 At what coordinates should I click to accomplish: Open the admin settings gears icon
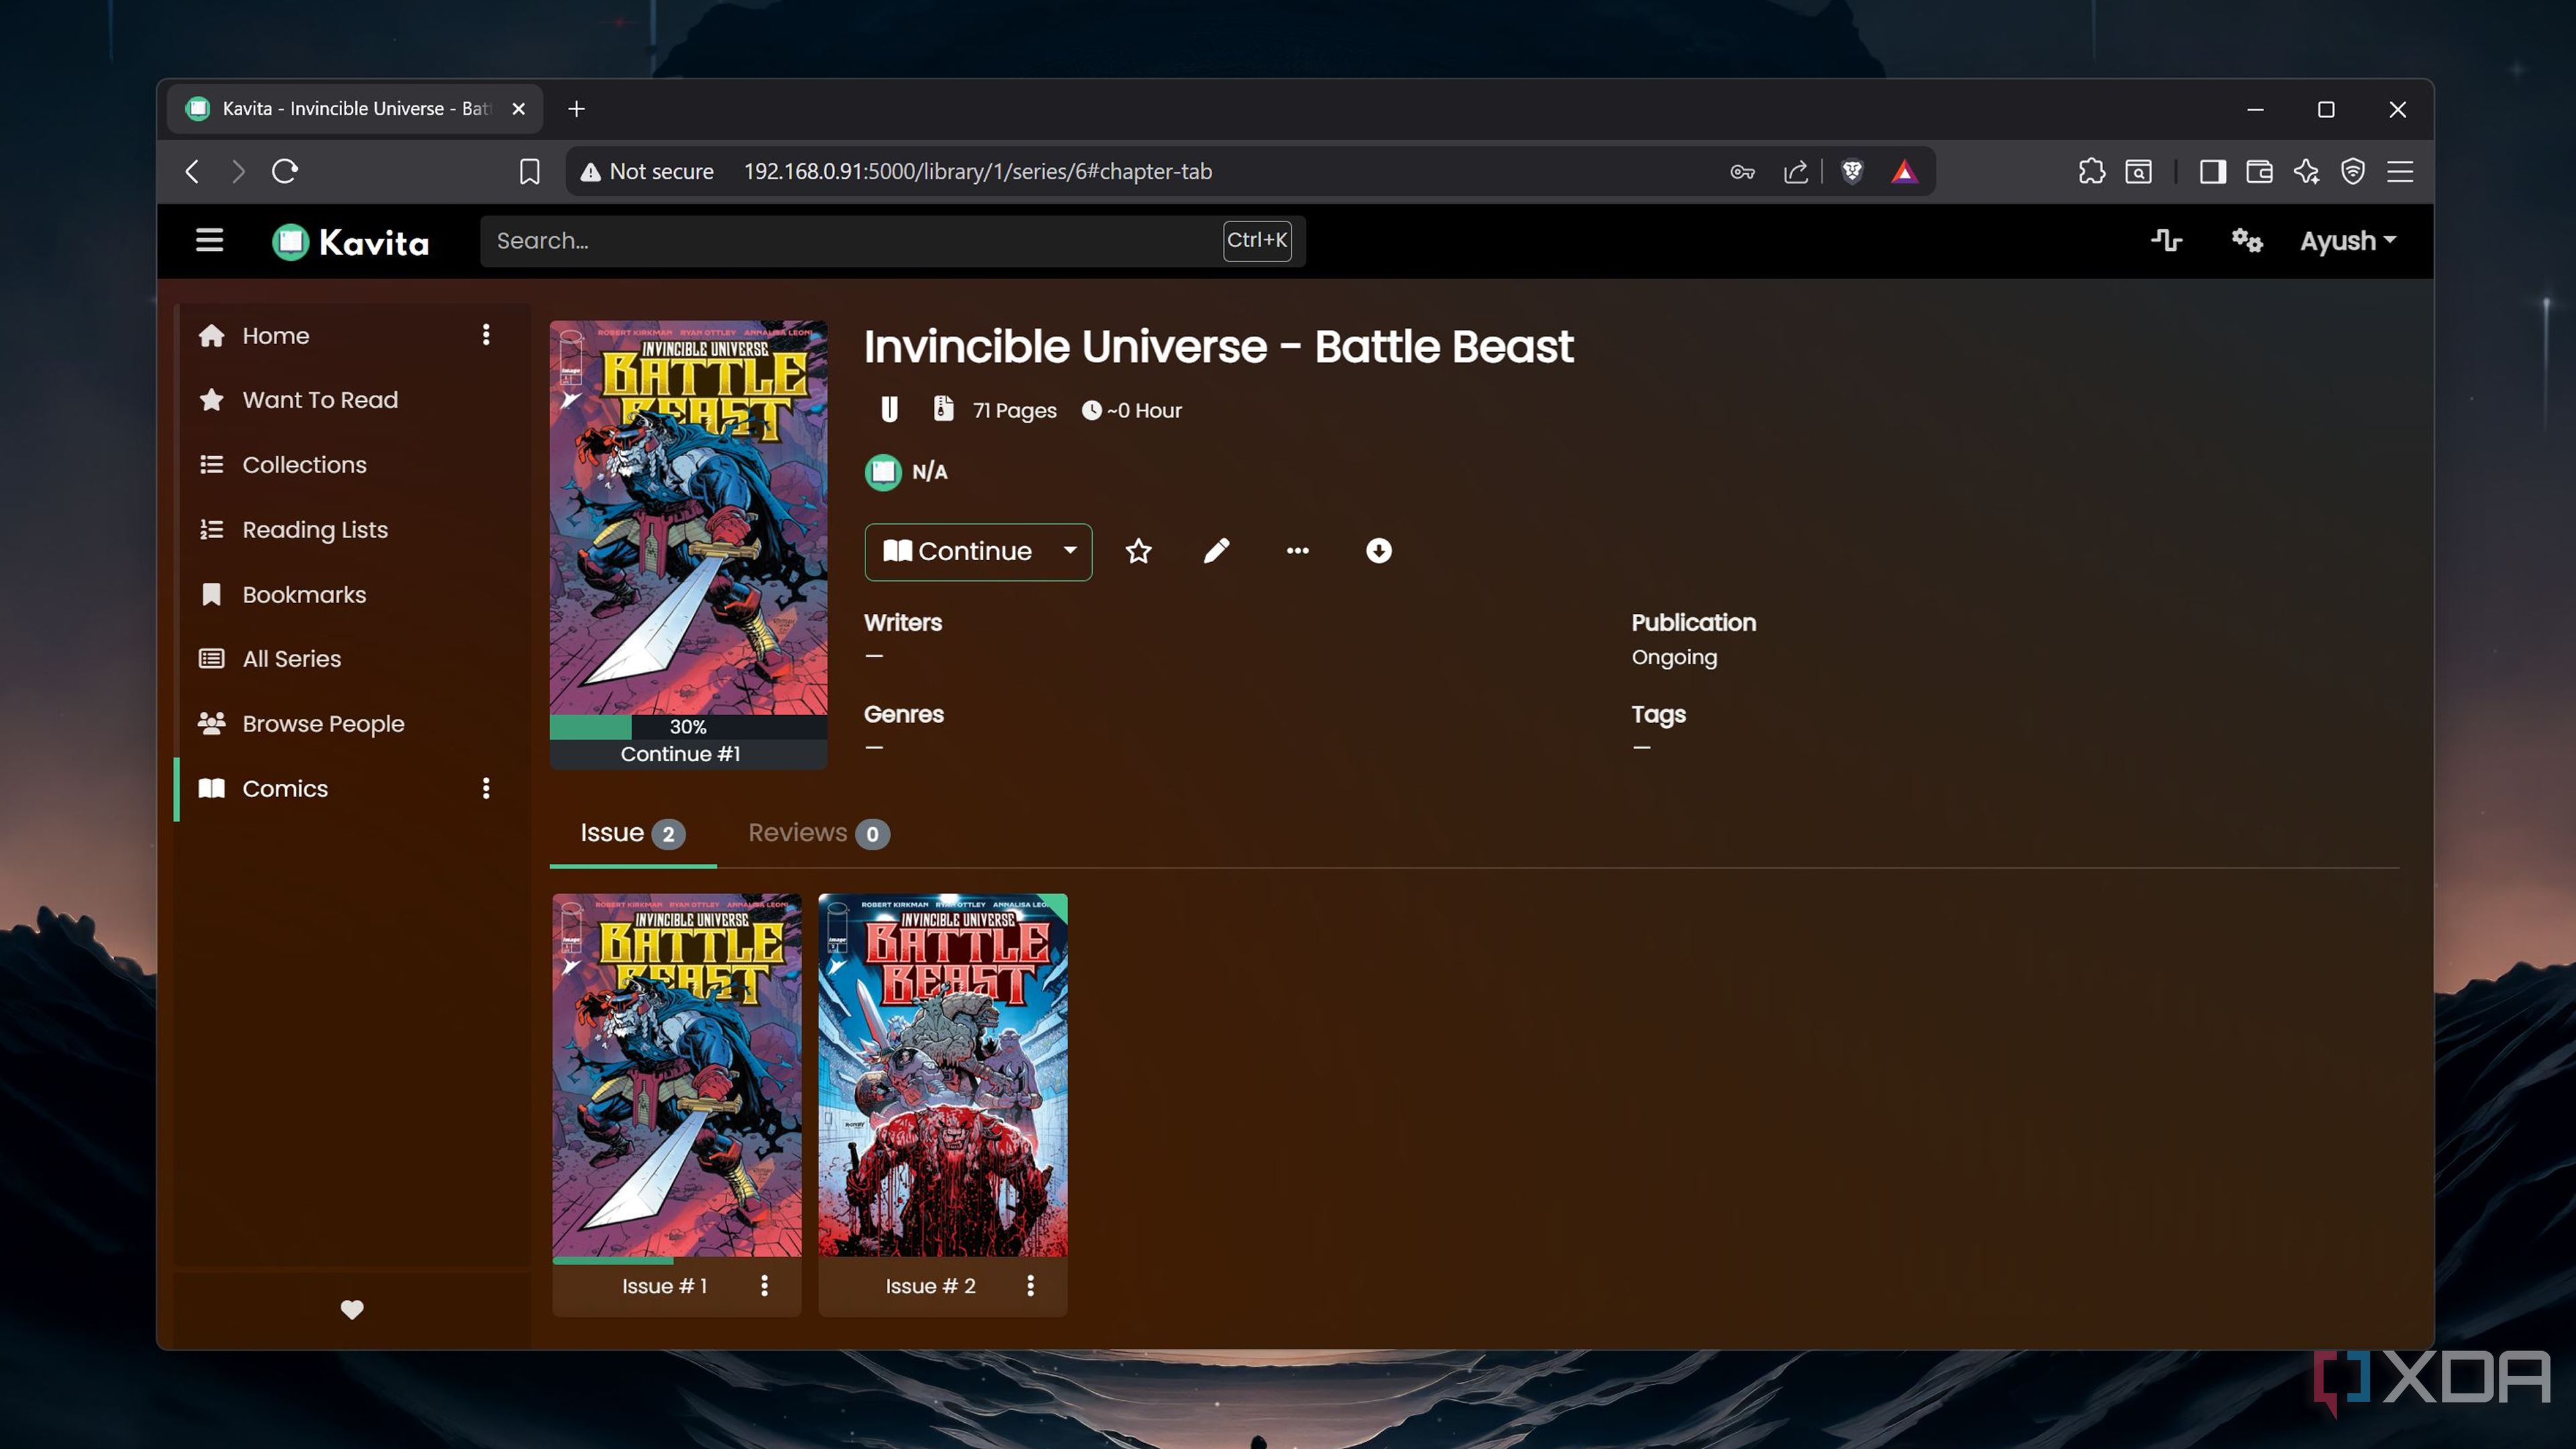2247,240
